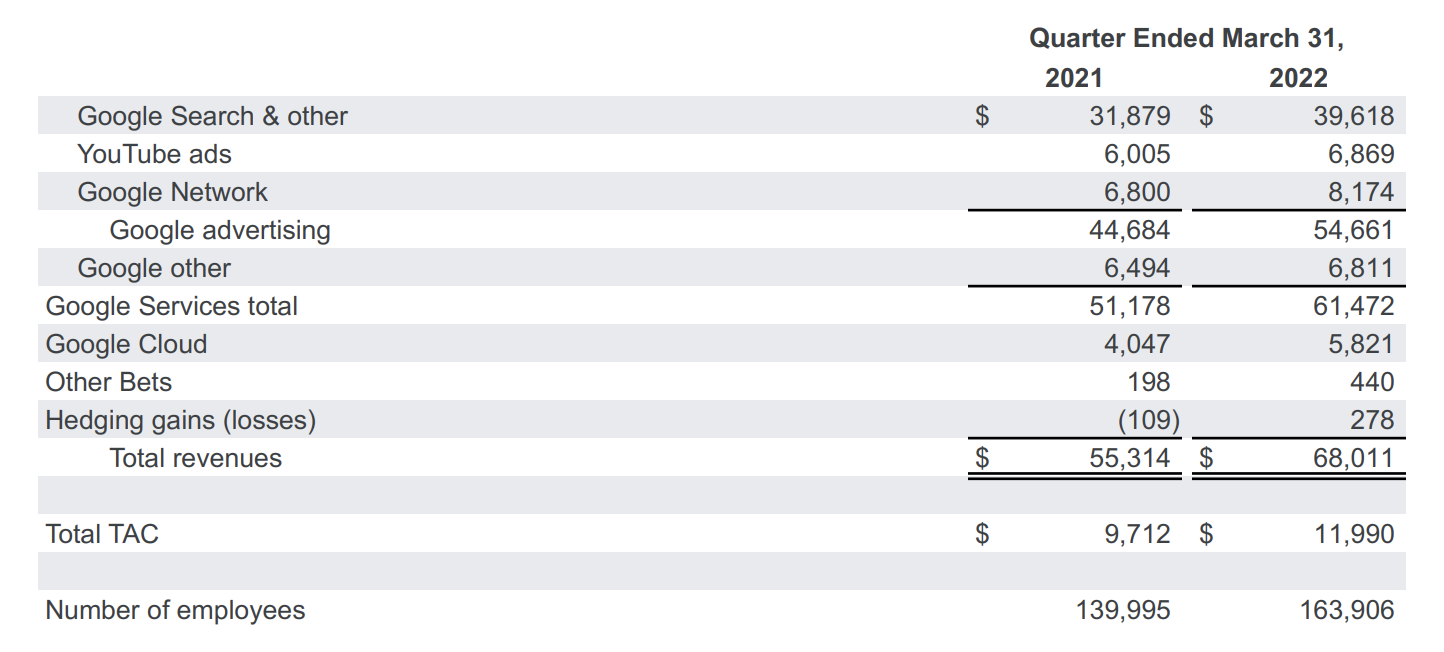The image size is (1444, 652).
Task: Select the 2021 column header
Action: point(1074,78)
